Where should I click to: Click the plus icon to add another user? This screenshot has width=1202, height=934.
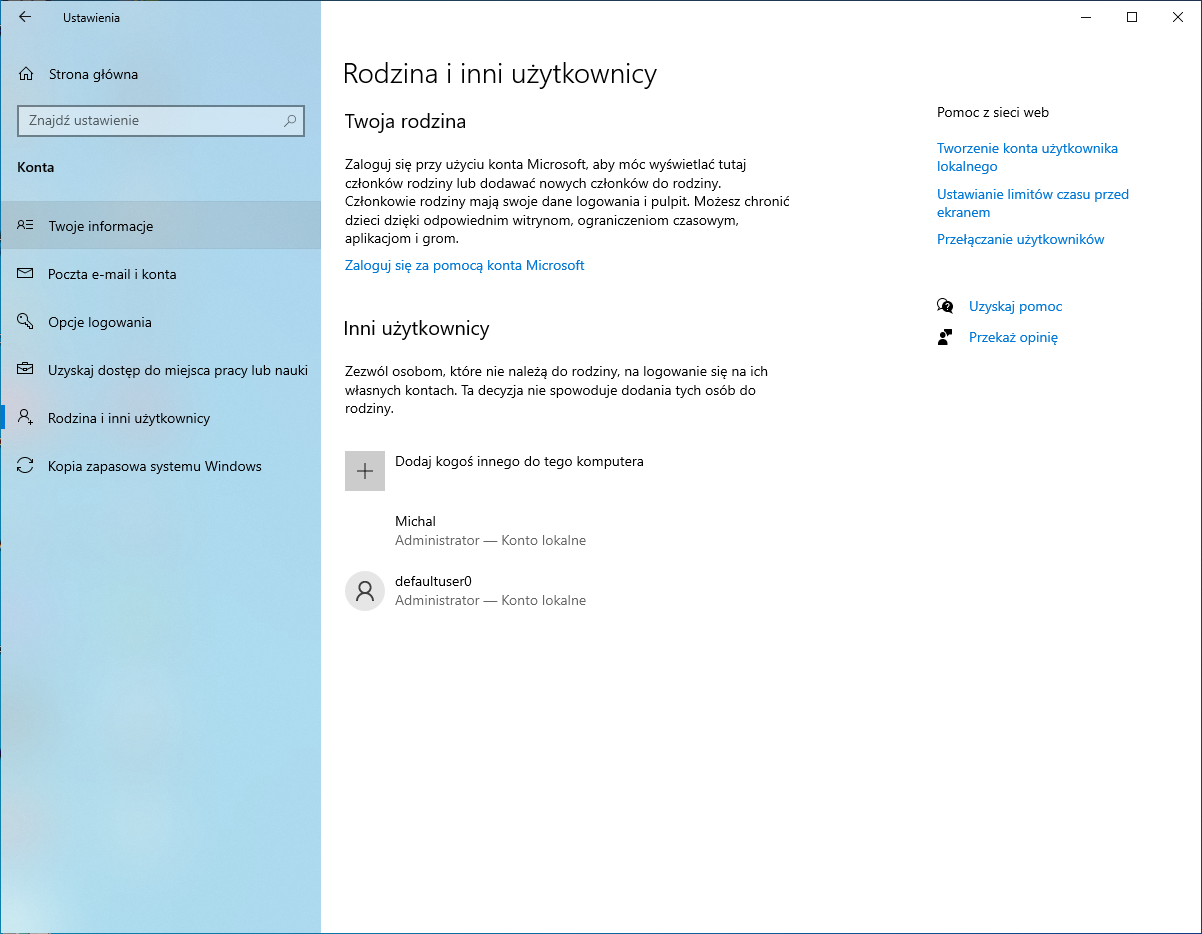point(365,471)
